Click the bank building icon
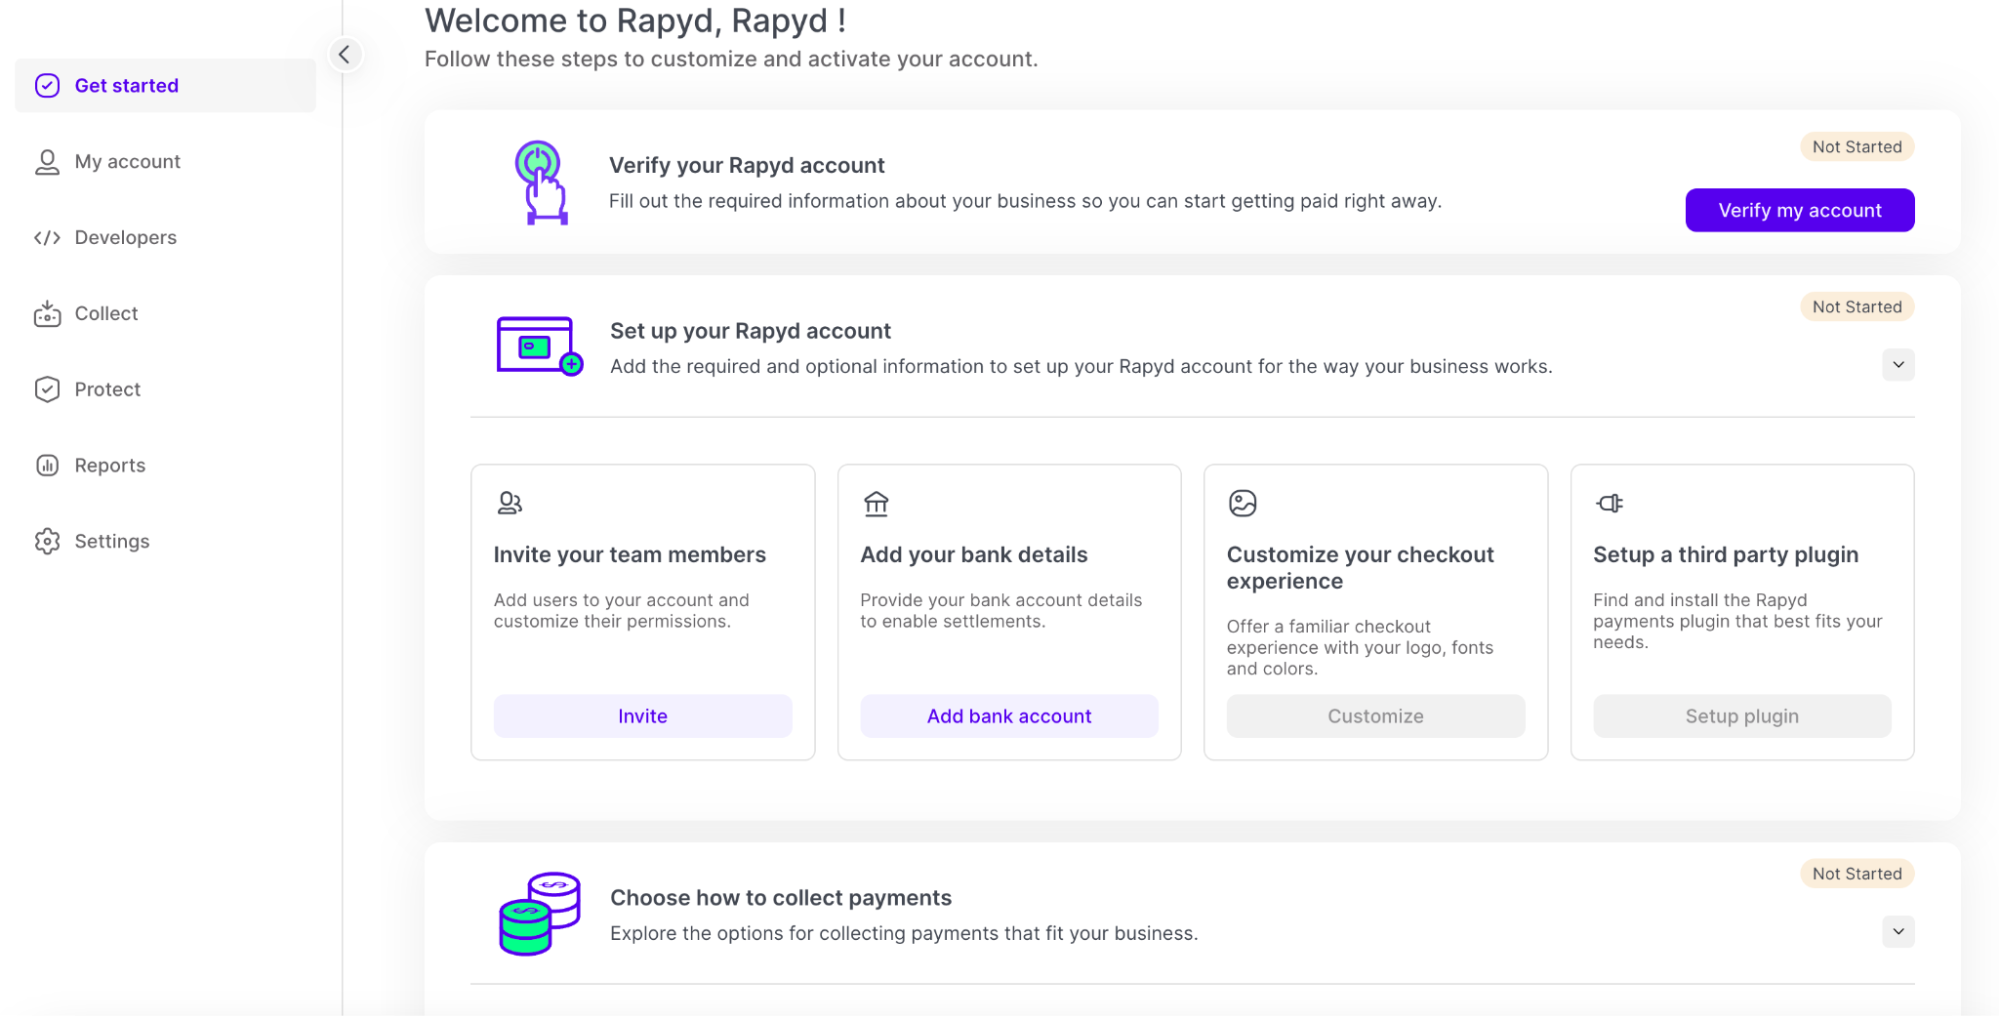This screenshot has height=1017, width=1999. click(876, 503)
